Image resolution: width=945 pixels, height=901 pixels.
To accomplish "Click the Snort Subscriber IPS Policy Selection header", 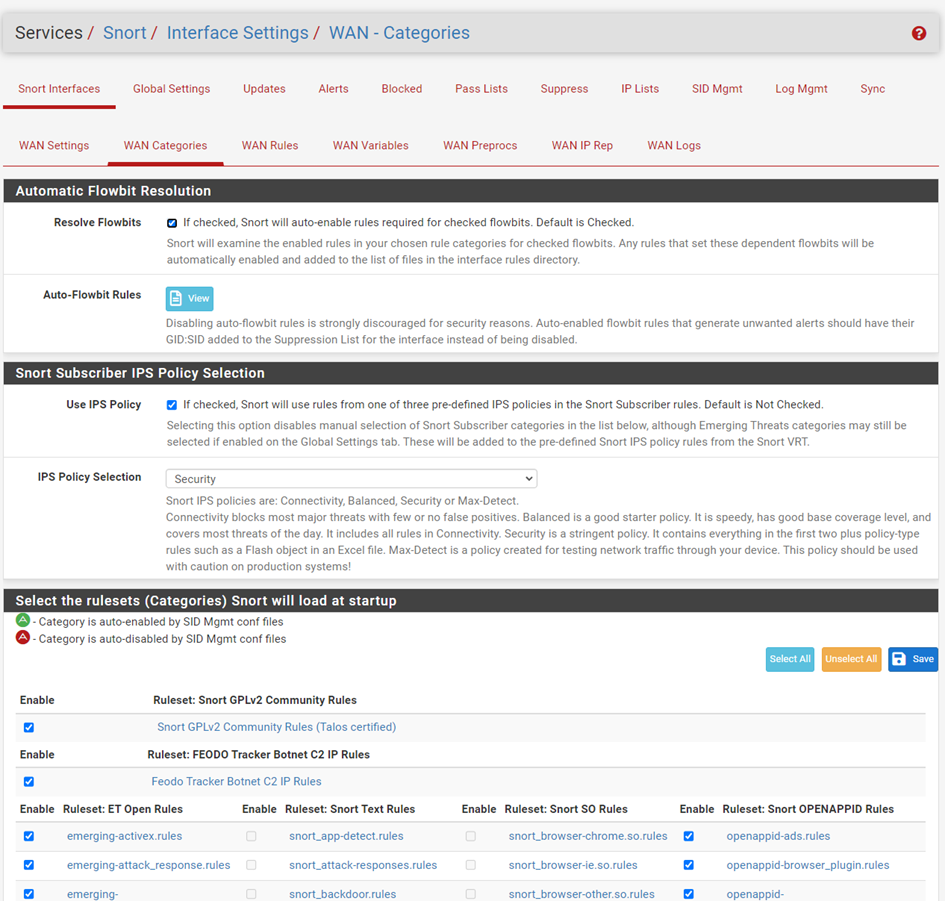I will pyautogui.click(x=471, y=372).
